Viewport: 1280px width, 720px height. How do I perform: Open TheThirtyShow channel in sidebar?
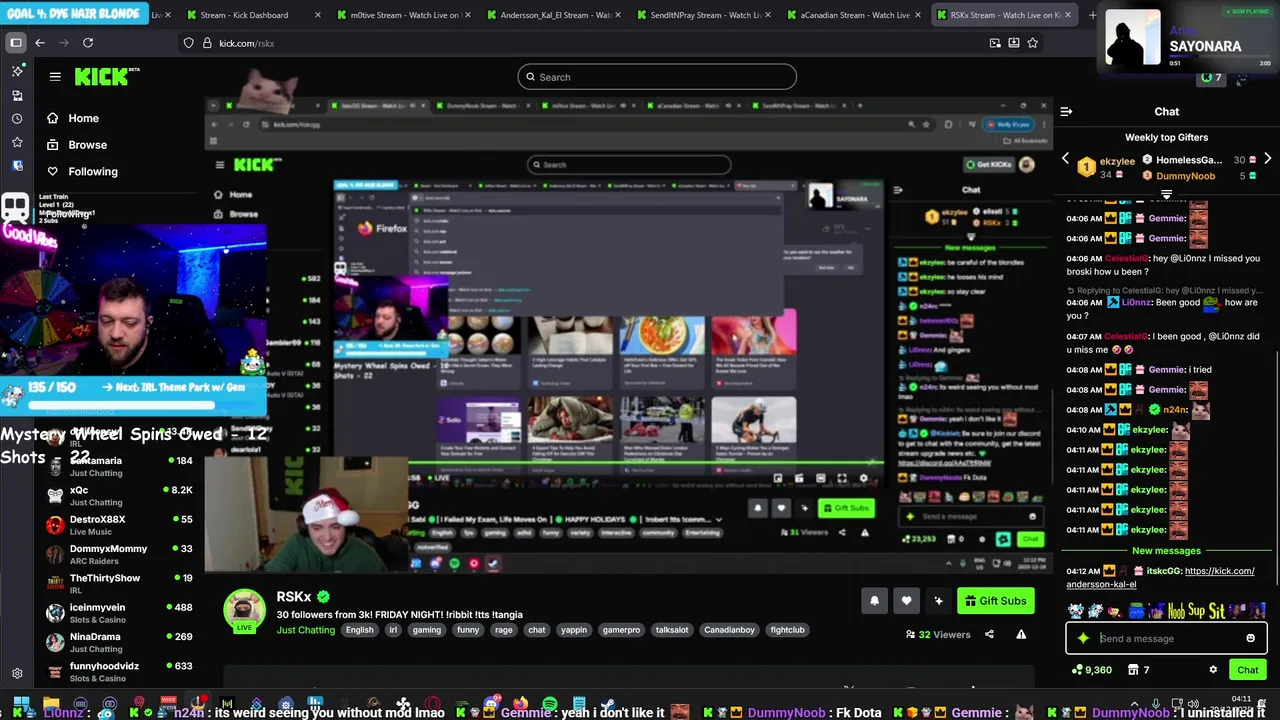pyautogui.click(x=120, y=583)
